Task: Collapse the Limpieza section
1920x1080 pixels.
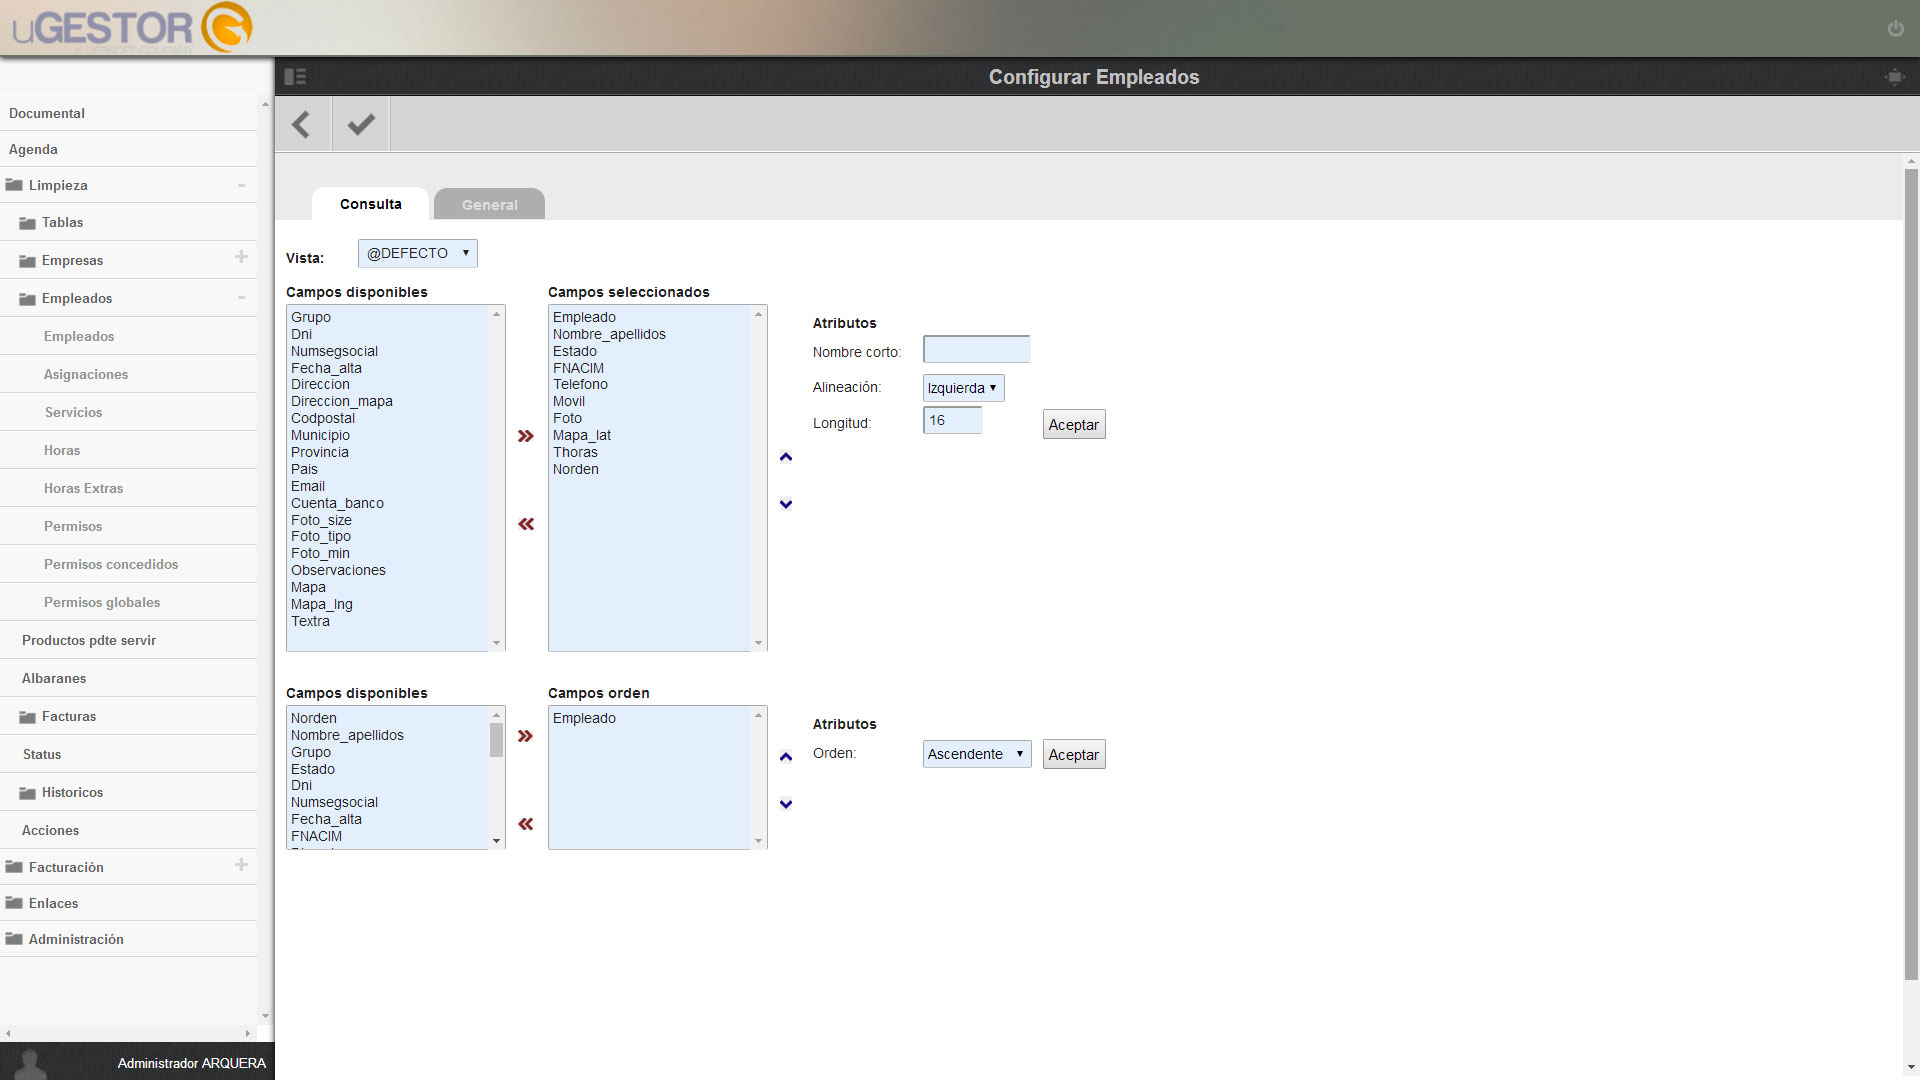Action: (241, 185)
